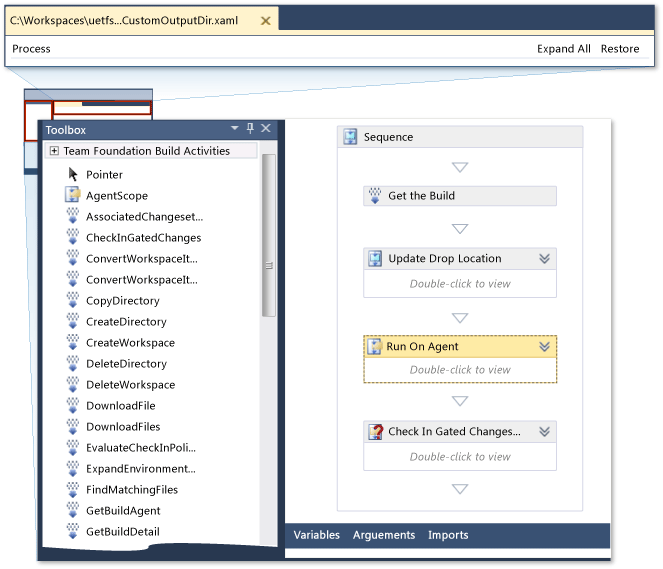
Task: Close the CustomOutputDir.xaml tab
Action: pos(266,21)
